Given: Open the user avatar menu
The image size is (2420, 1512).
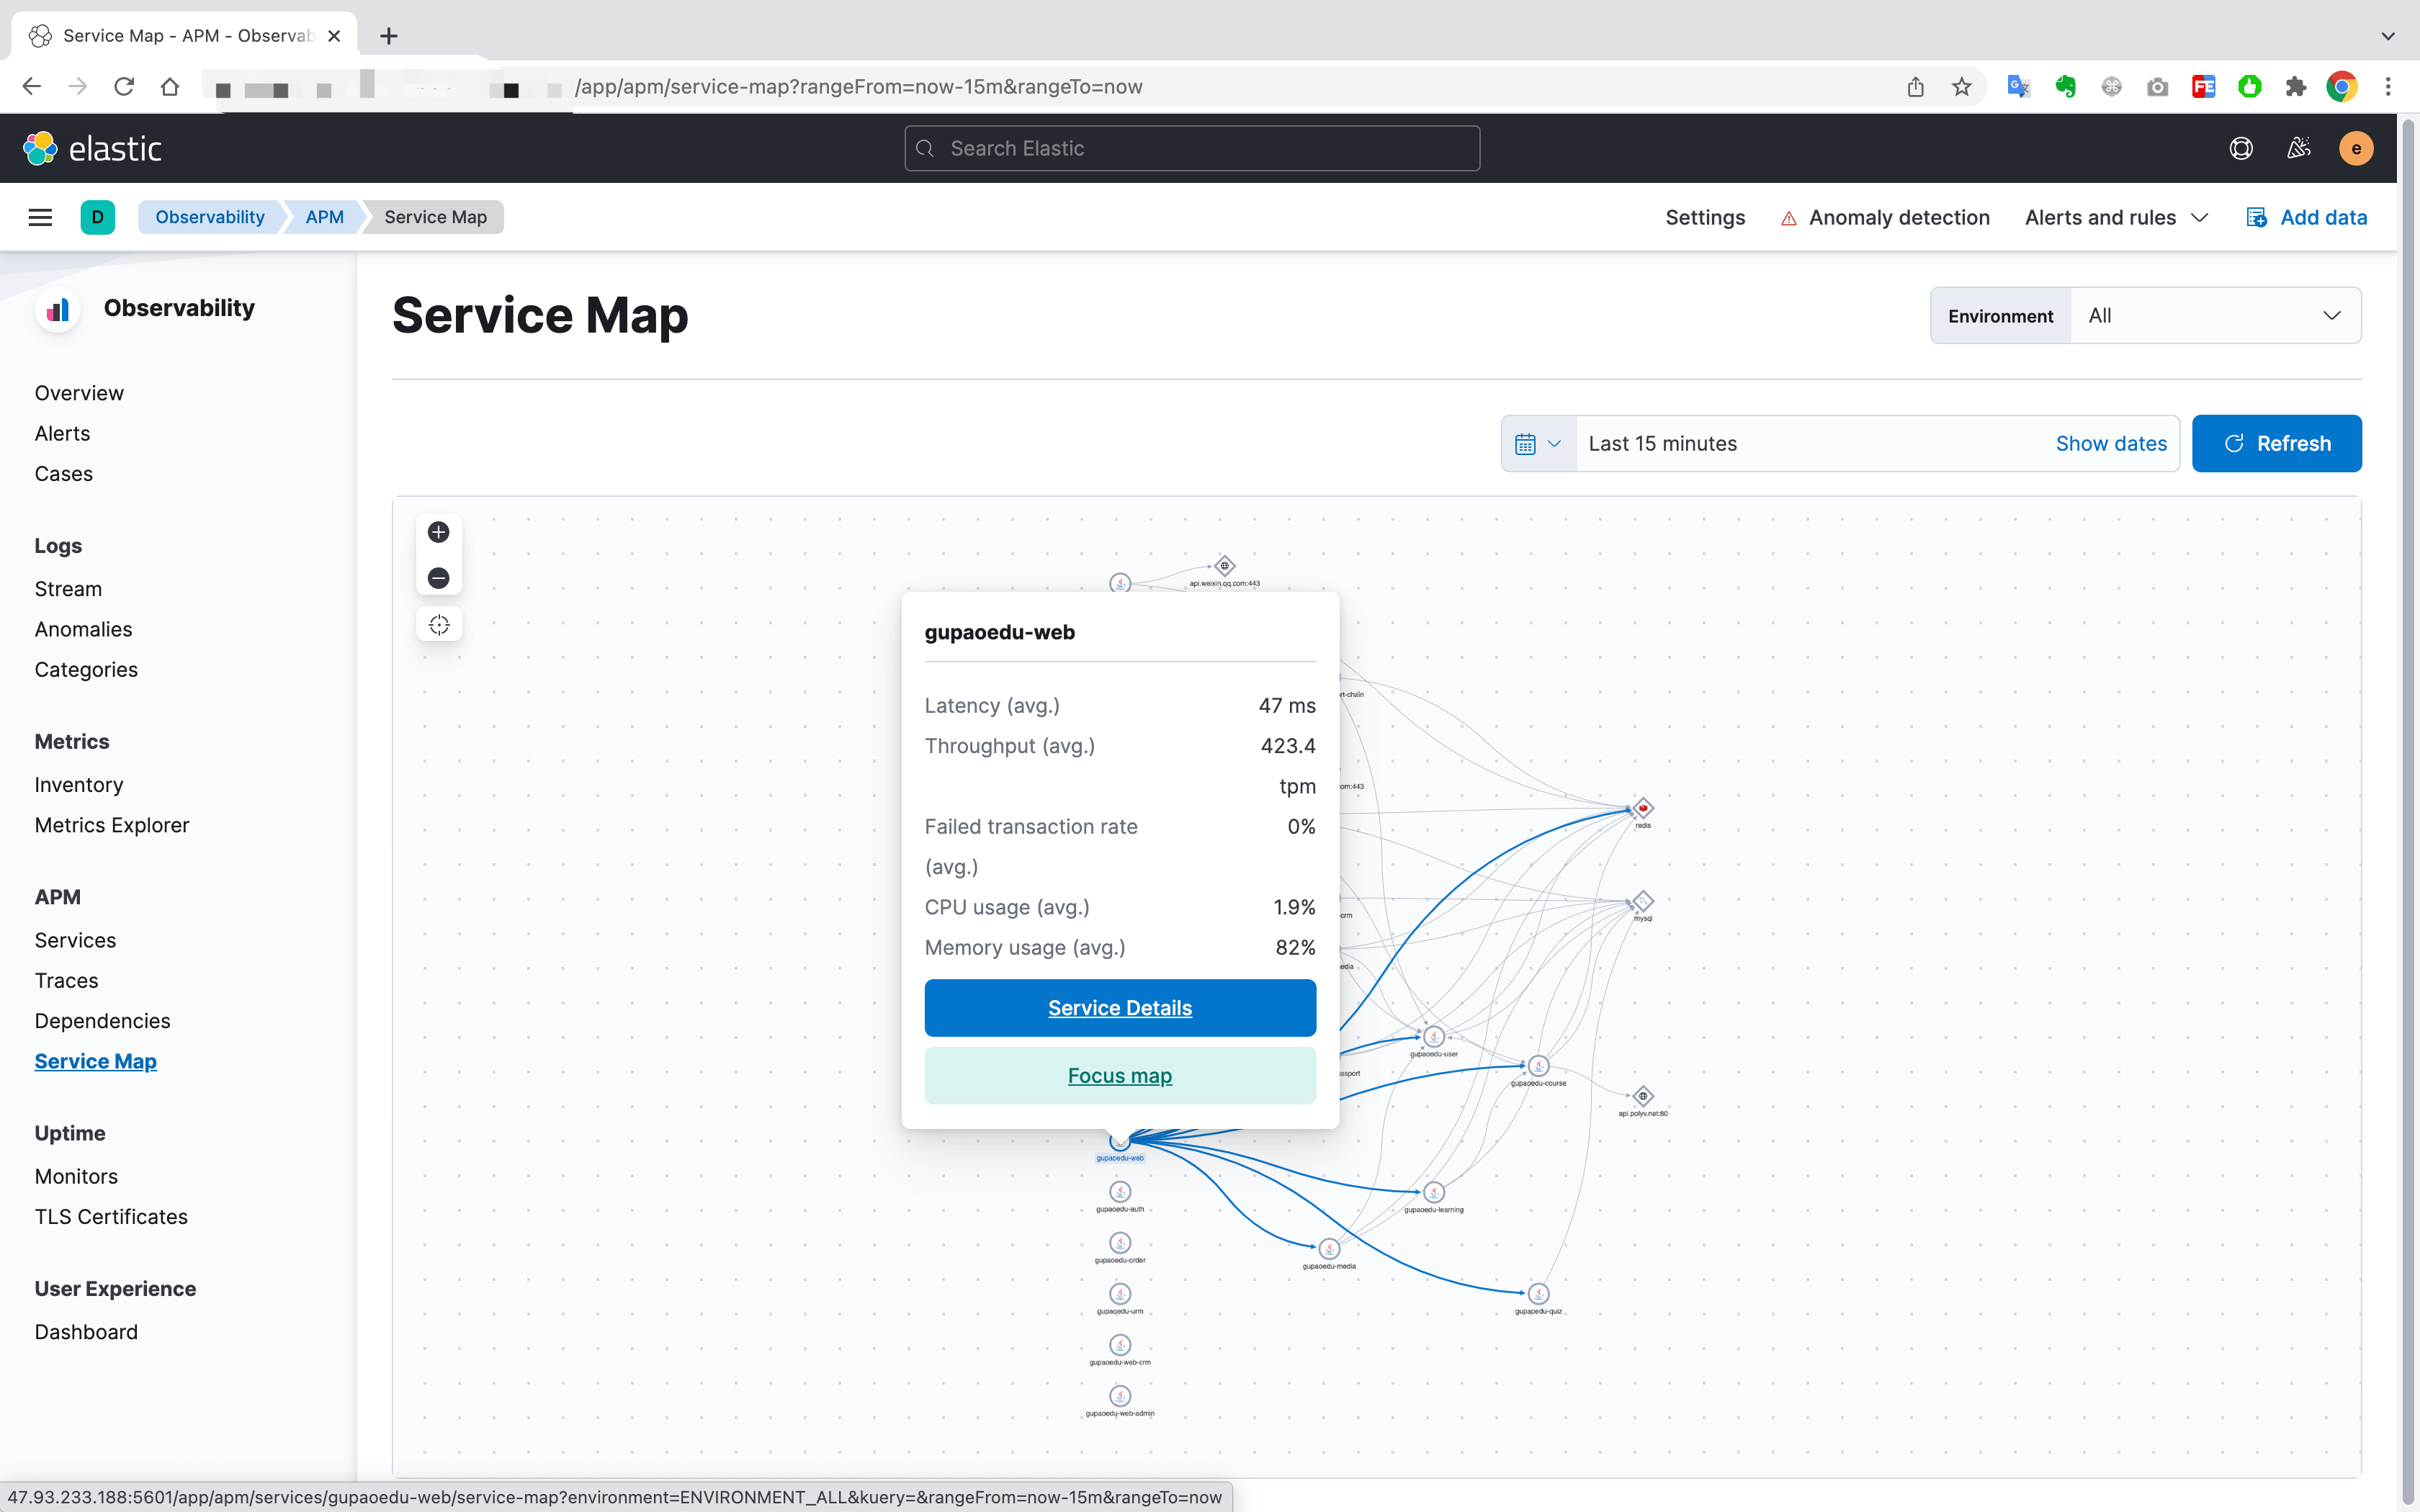Looking at the screenshot, I should tap(2356, 148).
